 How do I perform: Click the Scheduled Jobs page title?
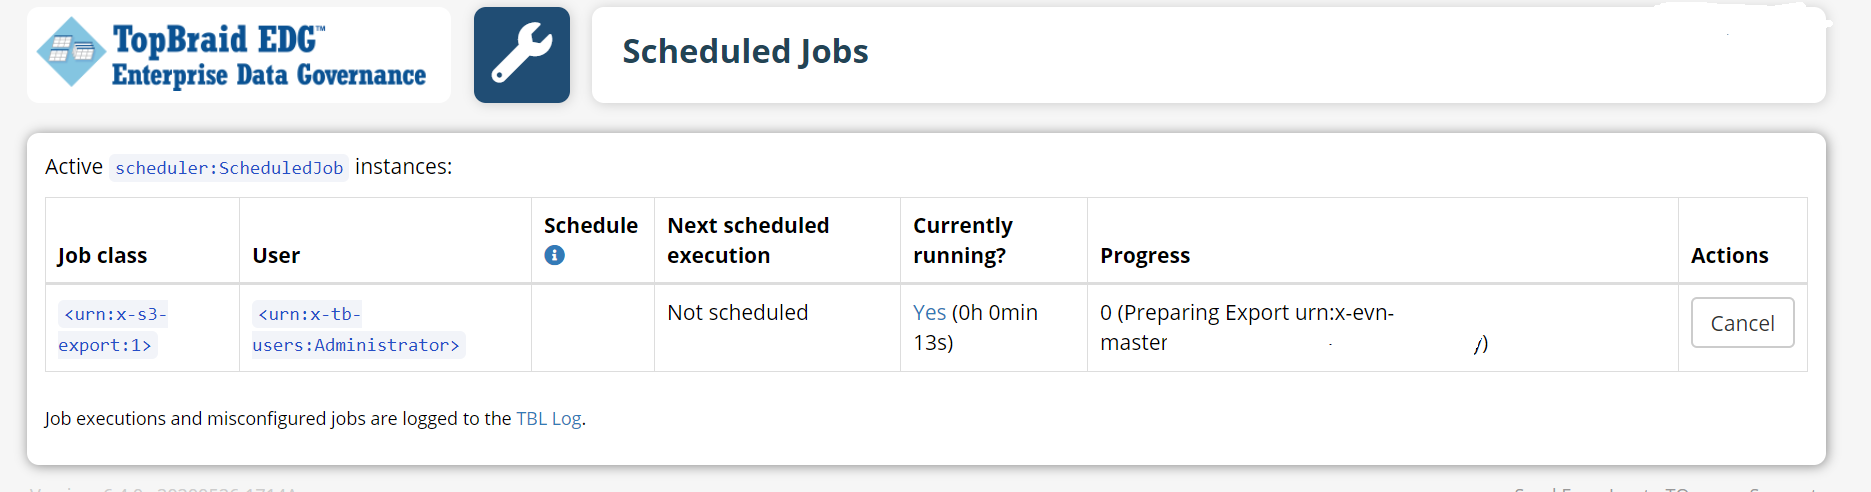point(745,52)
